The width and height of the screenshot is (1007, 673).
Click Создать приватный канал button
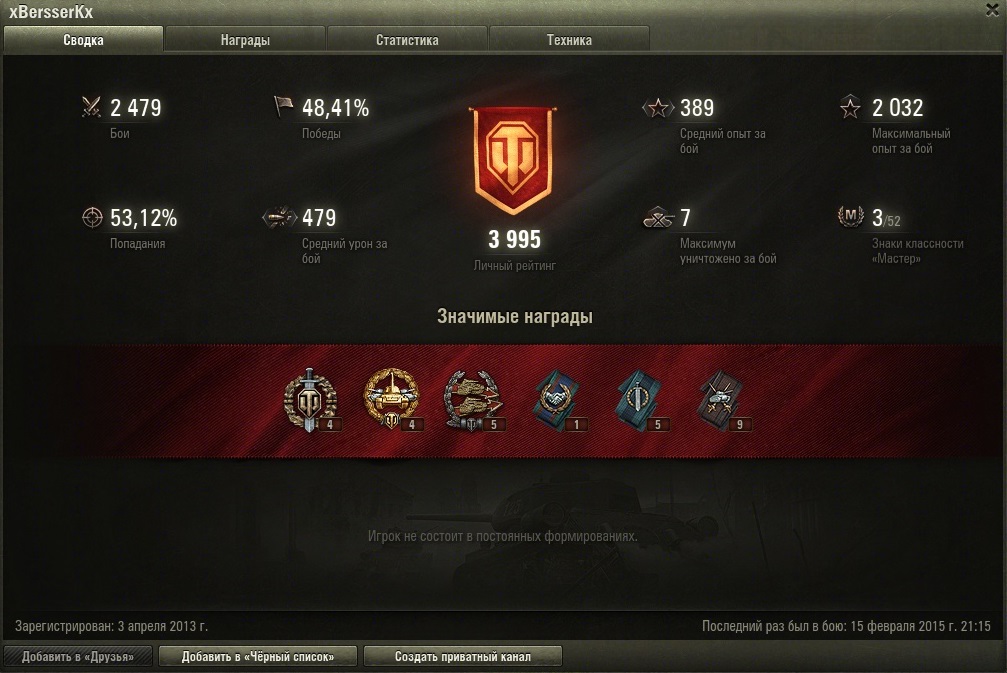point(462,656)
